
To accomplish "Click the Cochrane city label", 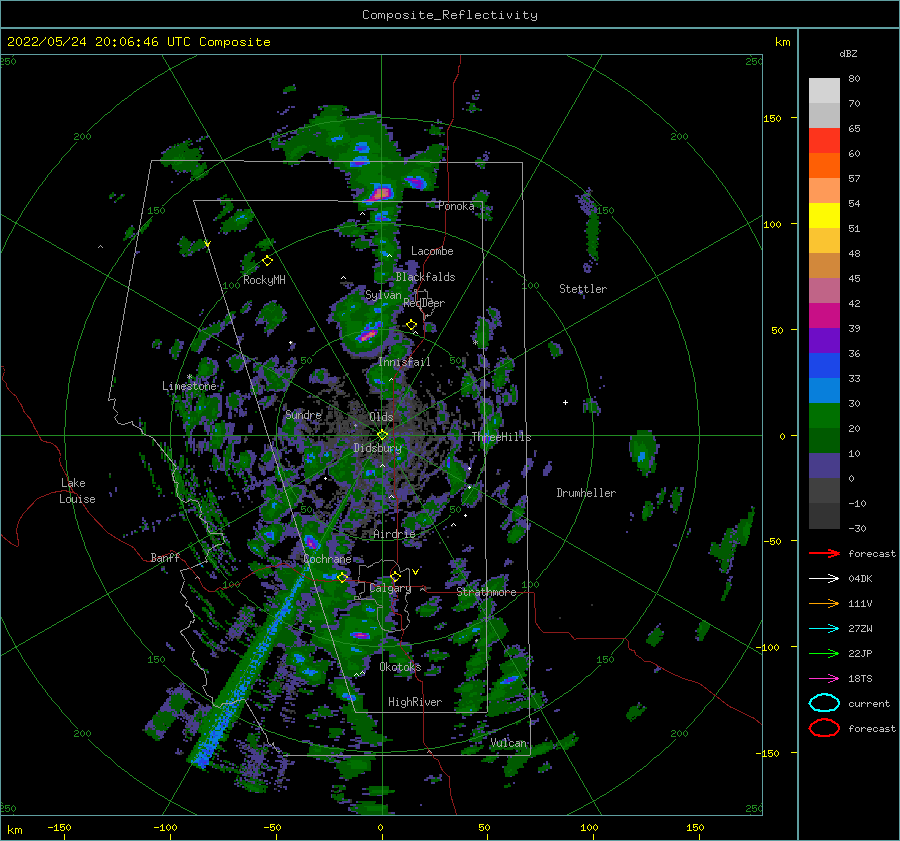I will (x=327, y=559).
